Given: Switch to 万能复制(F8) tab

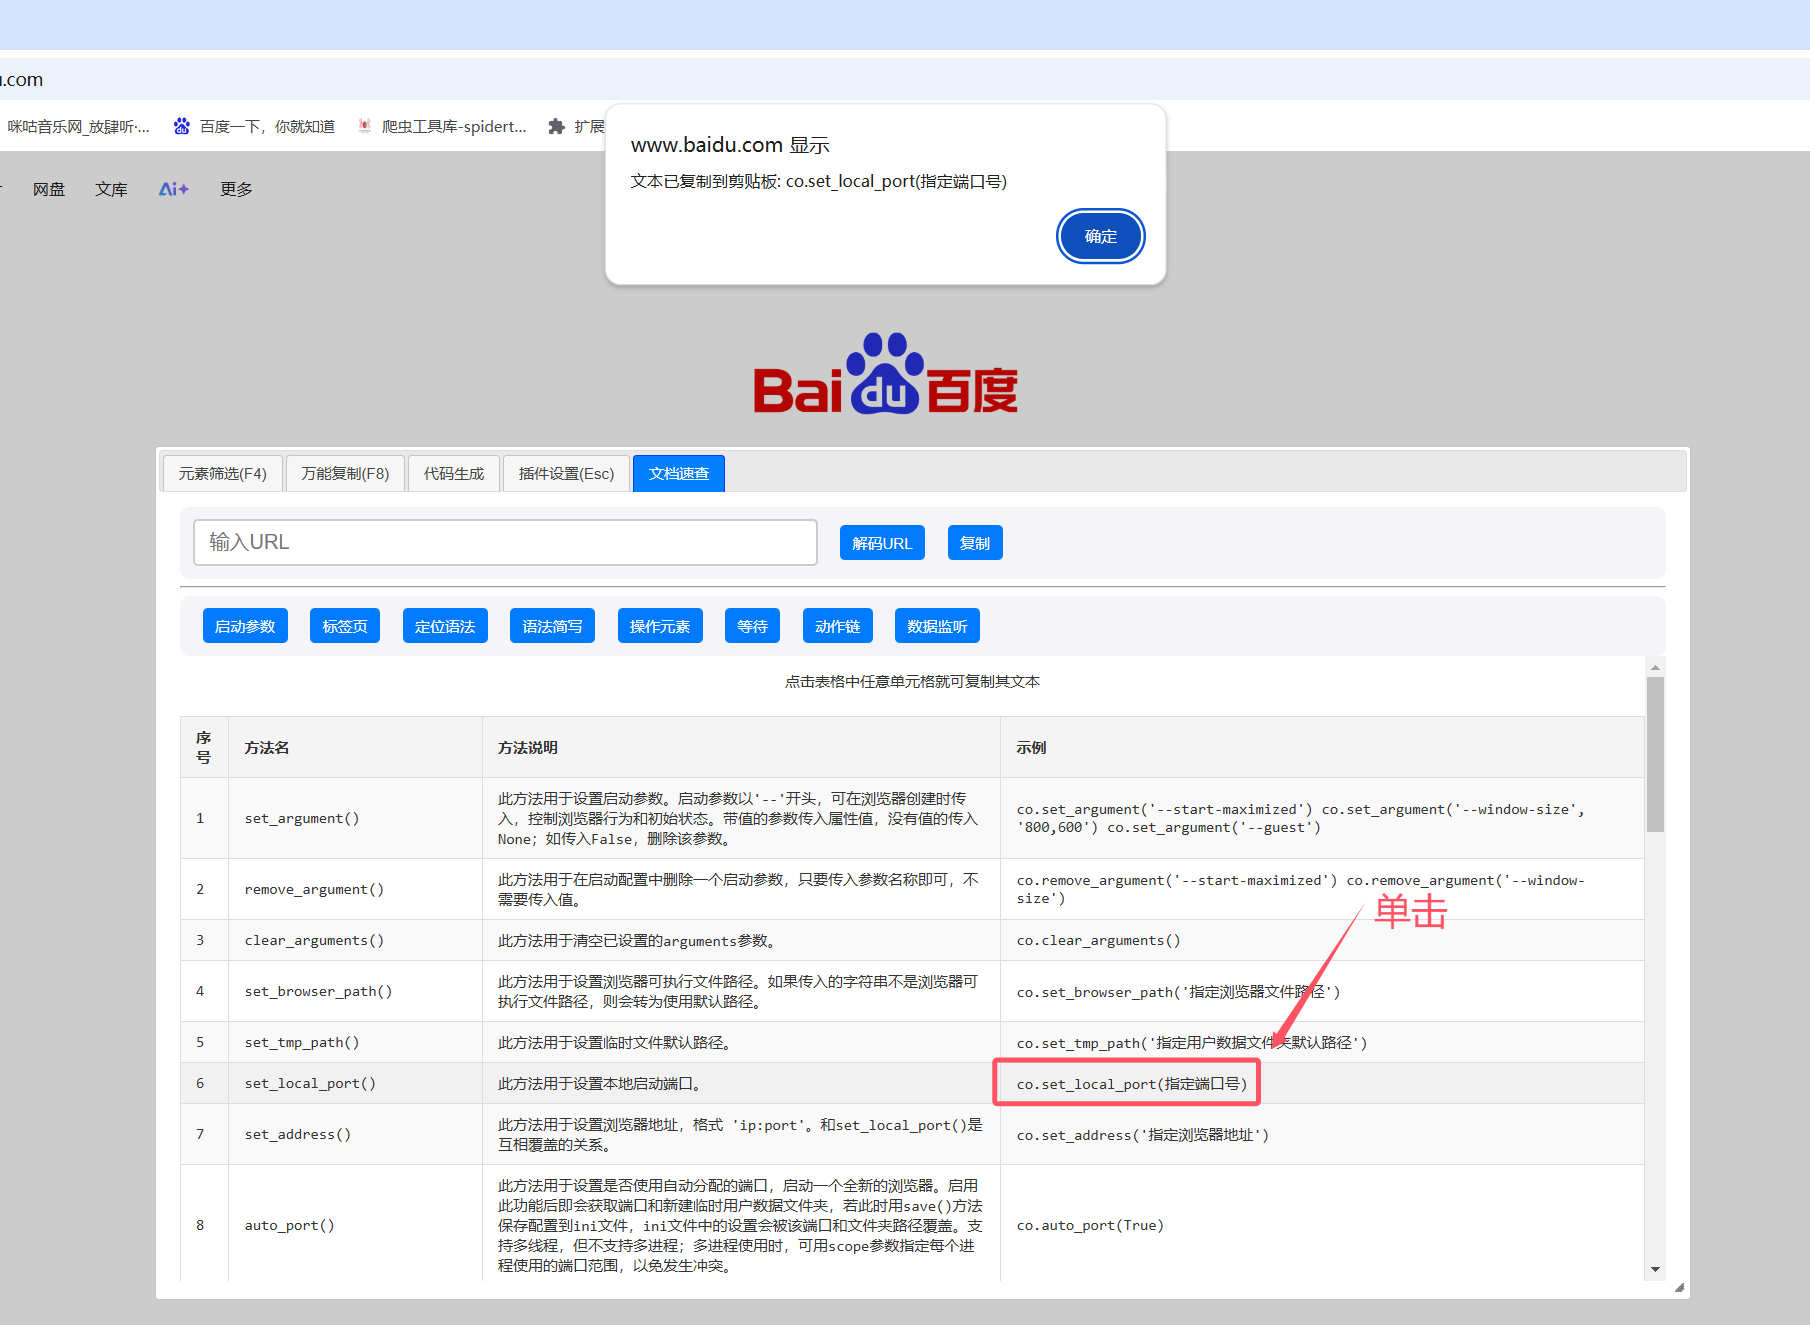Looking at the screenshot, I should 345,473.
